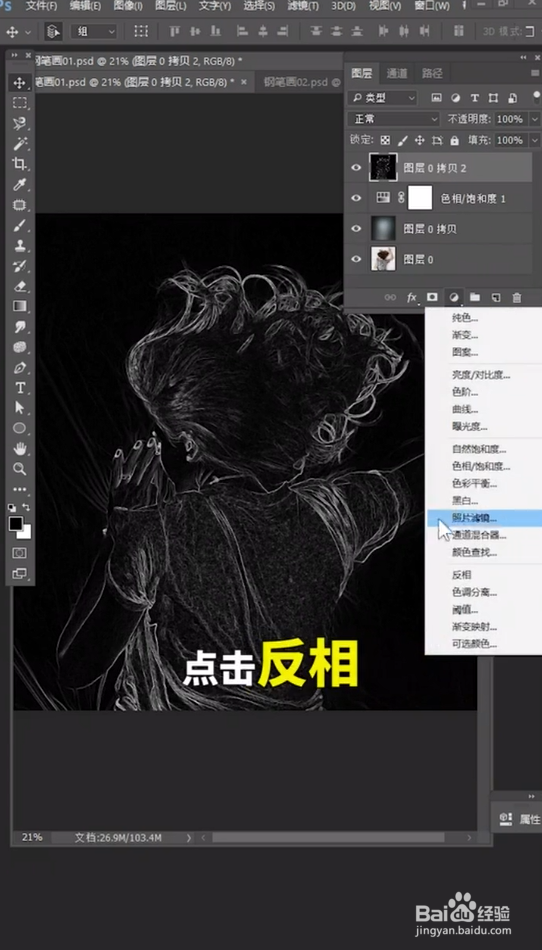This screenshot has height=950, width=542.
Task: Select the Brush tool
Action: pyautogui.click(x=20, y=225)
